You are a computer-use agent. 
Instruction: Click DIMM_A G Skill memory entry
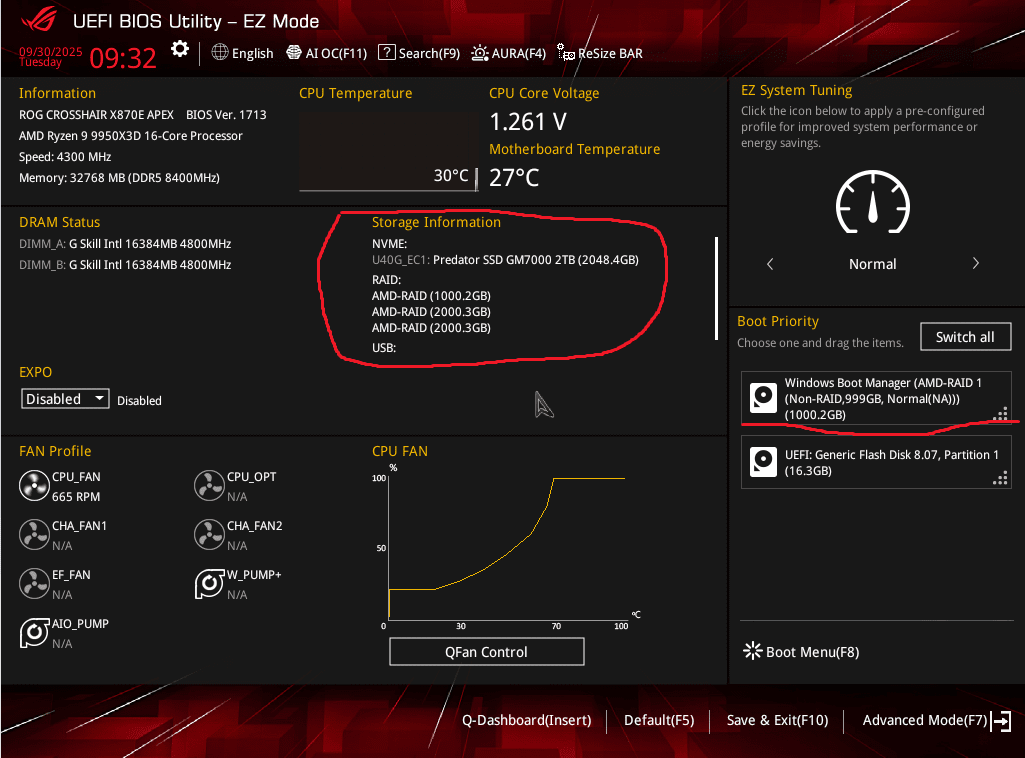(x=125, y=244)
